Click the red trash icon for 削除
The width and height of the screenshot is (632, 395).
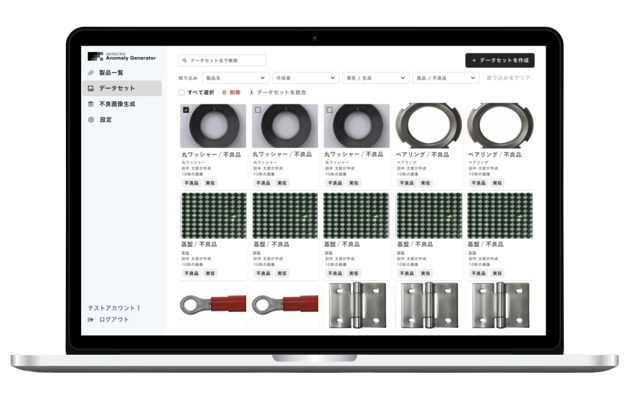coord(225,93)
